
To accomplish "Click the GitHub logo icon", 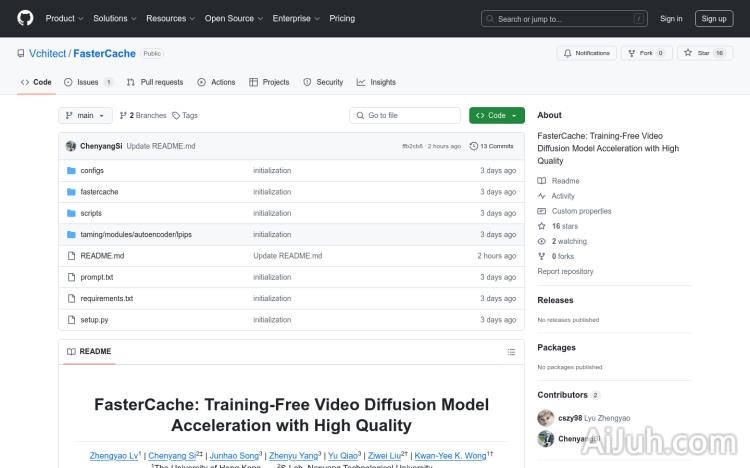I will [x=25, y=18].
